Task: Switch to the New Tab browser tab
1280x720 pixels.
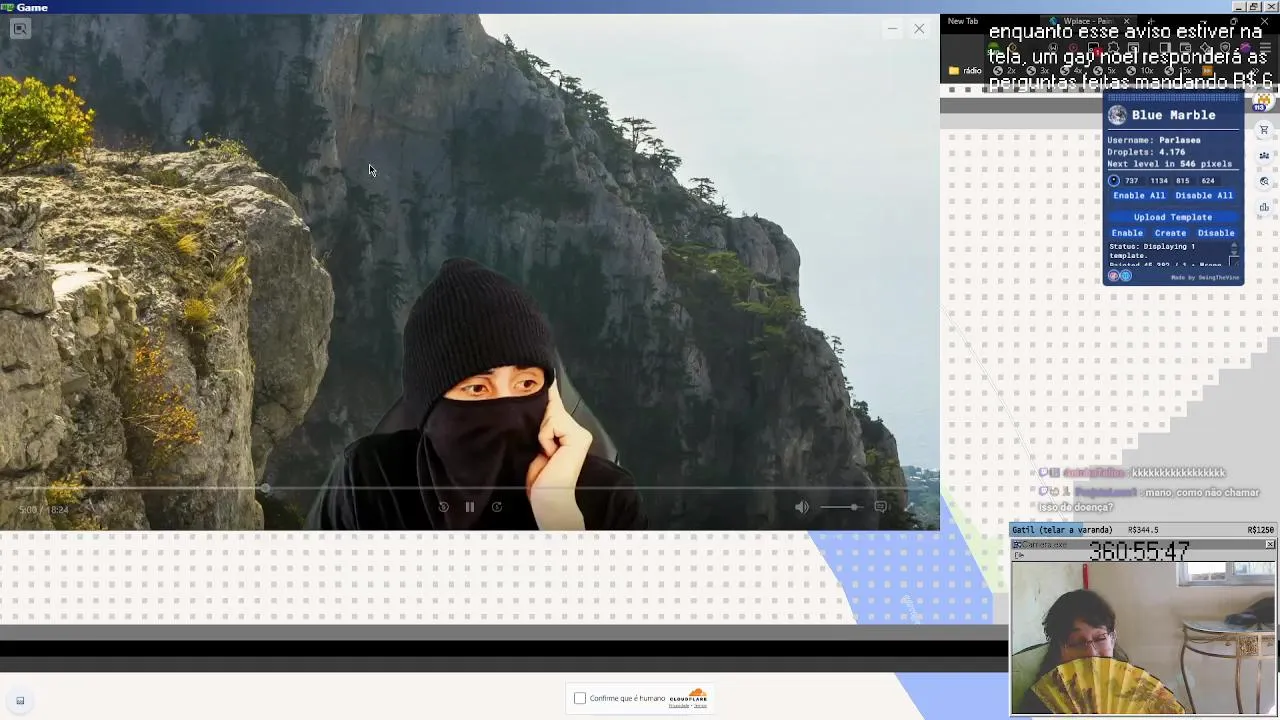Action: 963,21
